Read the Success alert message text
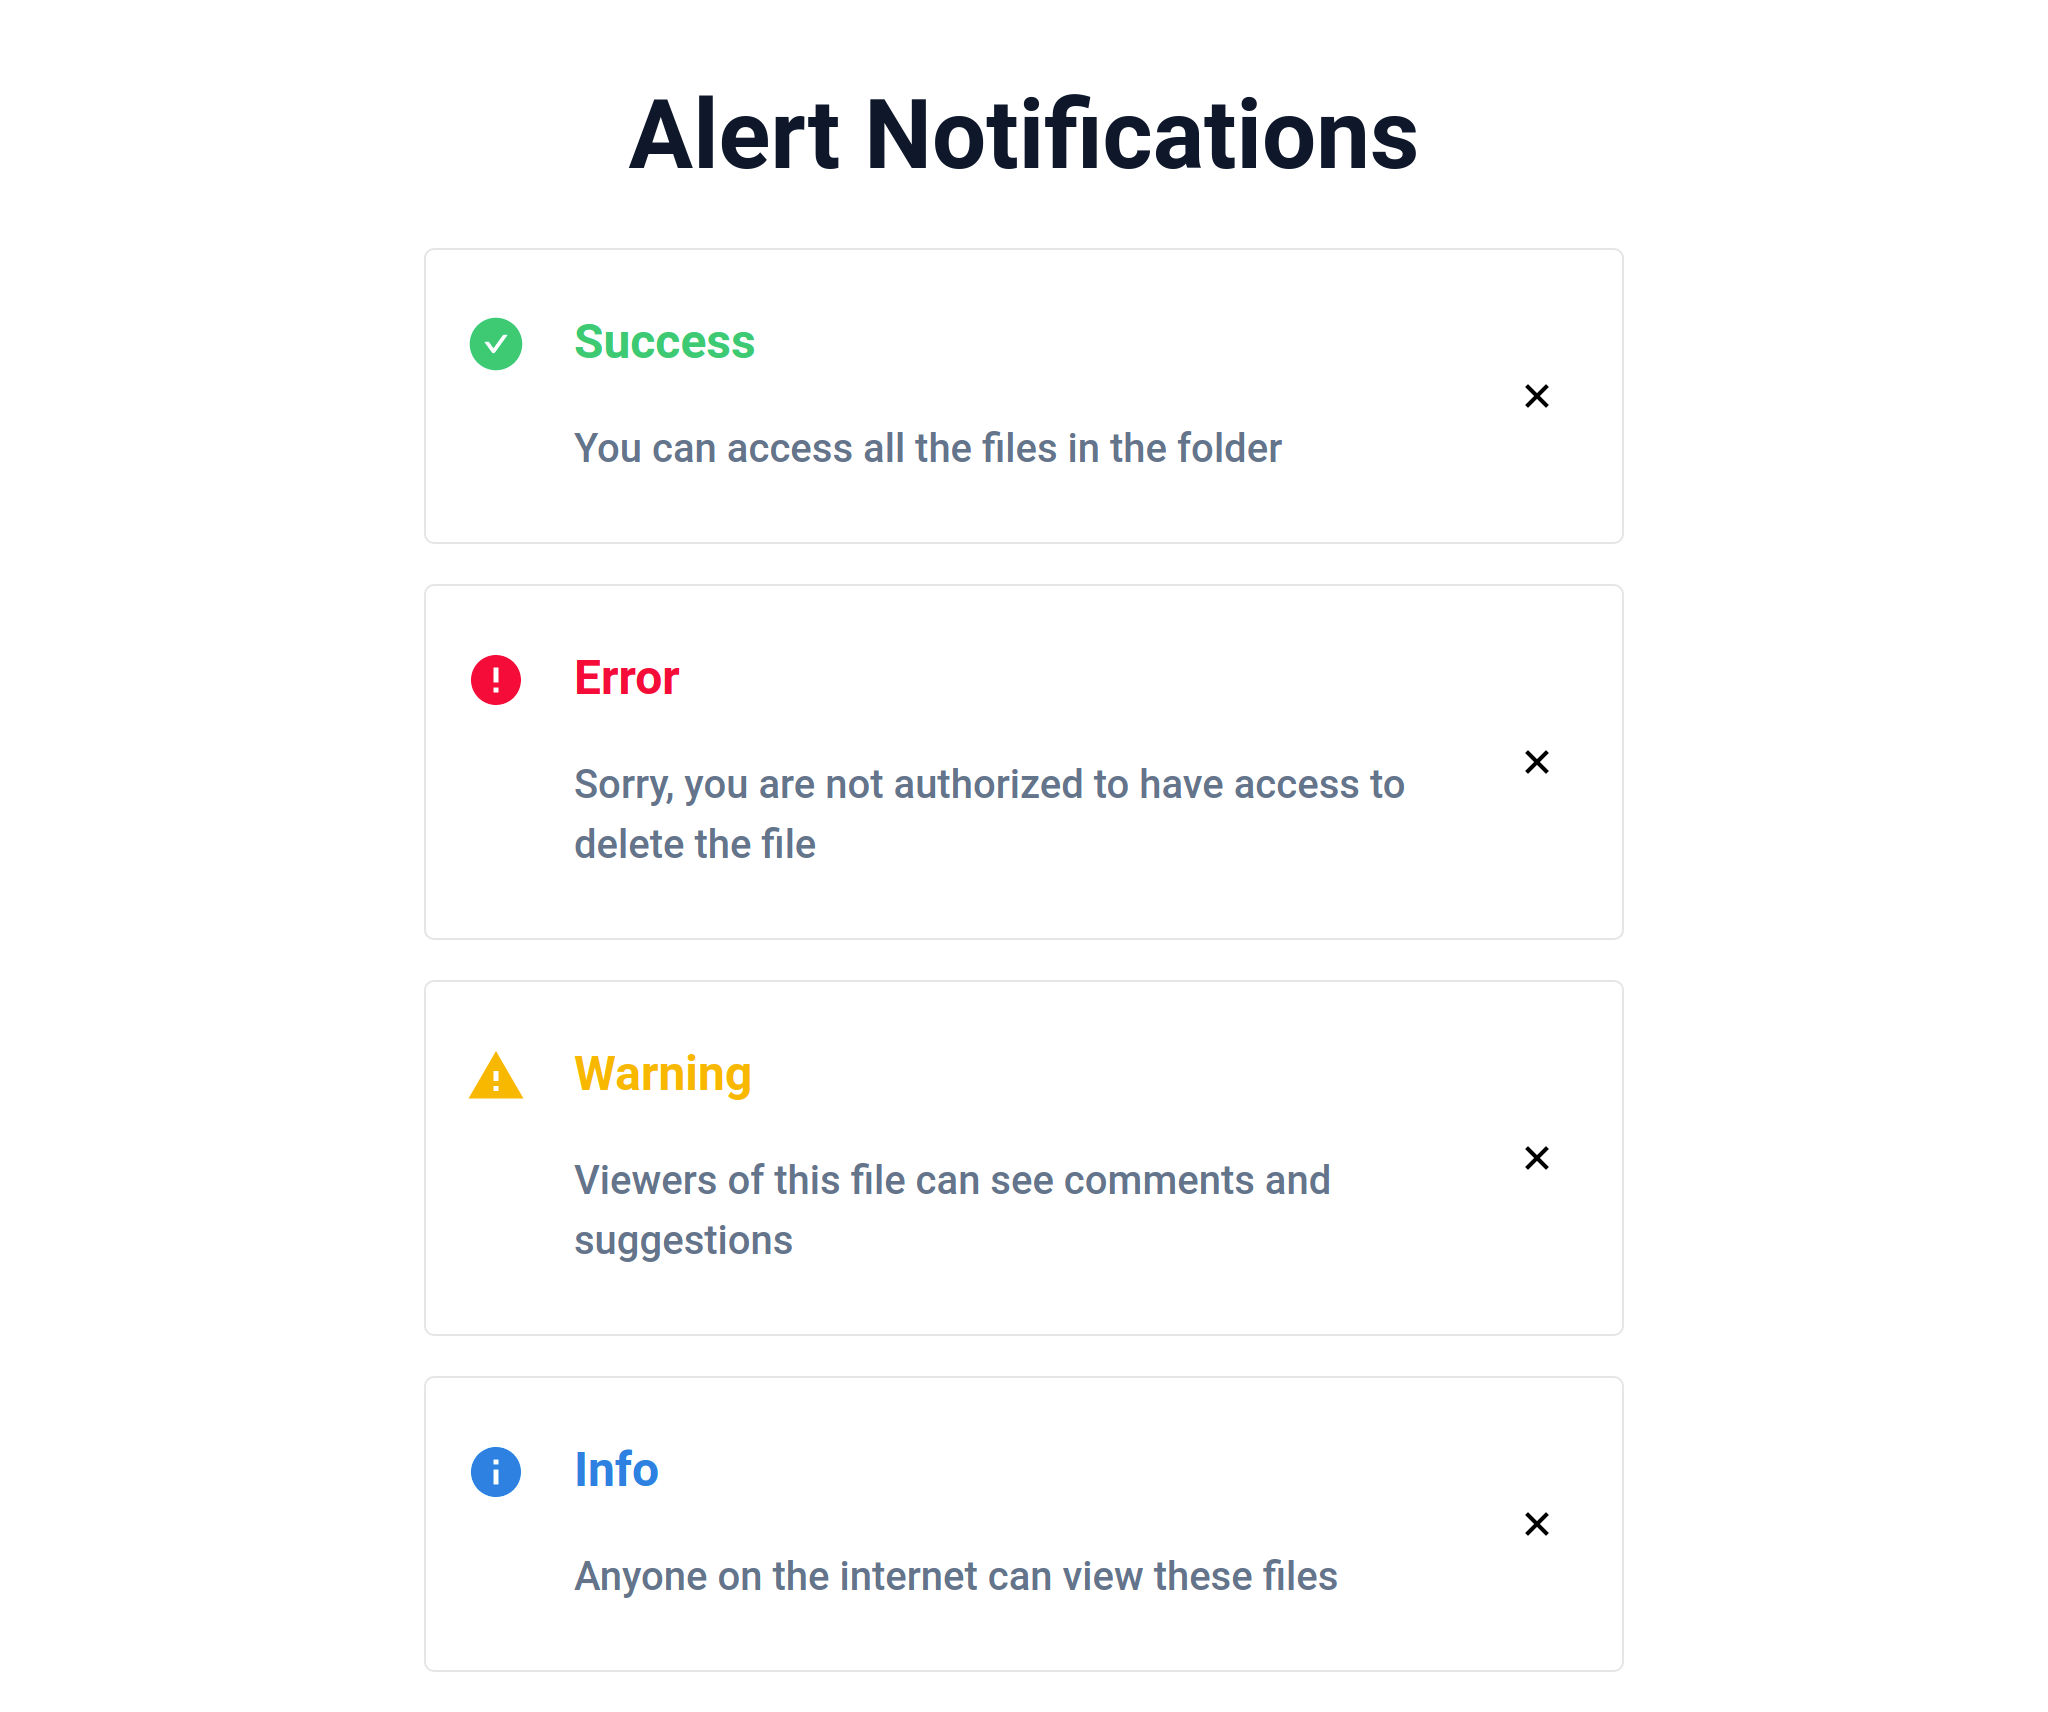This screenshot has height=1712, width=2048. tap(927, 448)
